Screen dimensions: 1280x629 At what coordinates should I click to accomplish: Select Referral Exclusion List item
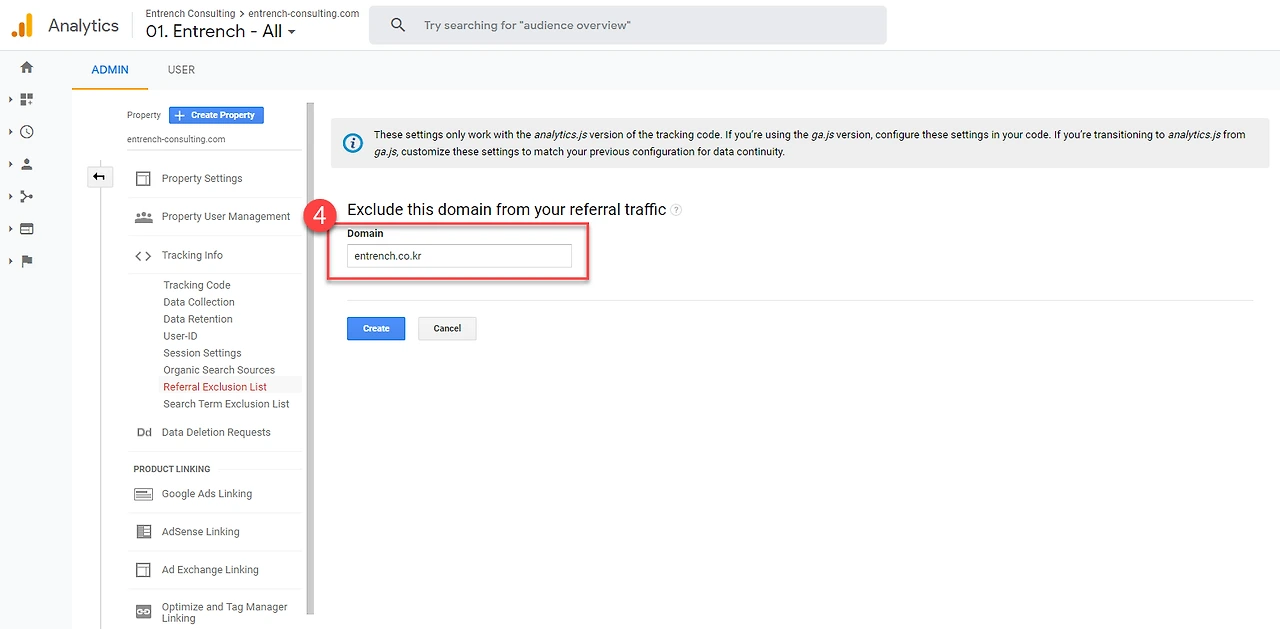pos(215,387)
